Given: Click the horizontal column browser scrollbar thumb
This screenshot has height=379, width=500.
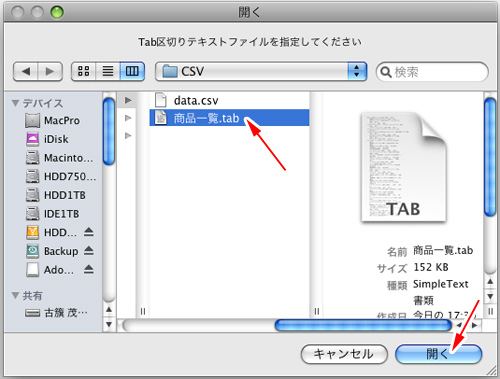Looking at the screenshot, I should pos(363,325).
